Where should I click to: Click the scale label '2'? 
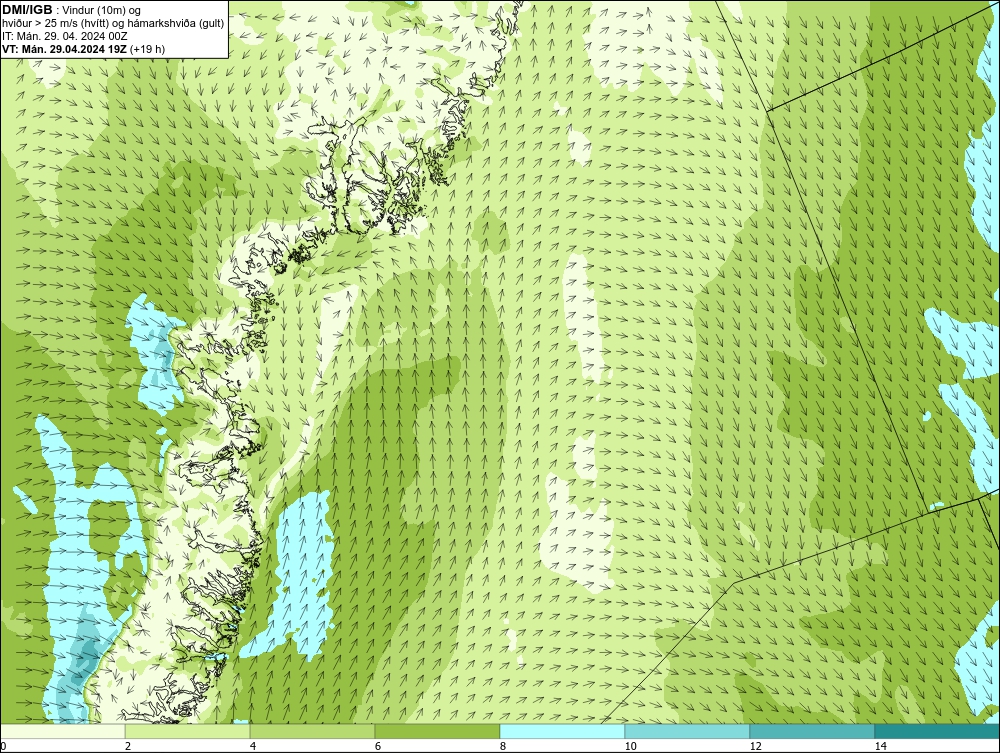pyautogui.click(x=128, y=746)
